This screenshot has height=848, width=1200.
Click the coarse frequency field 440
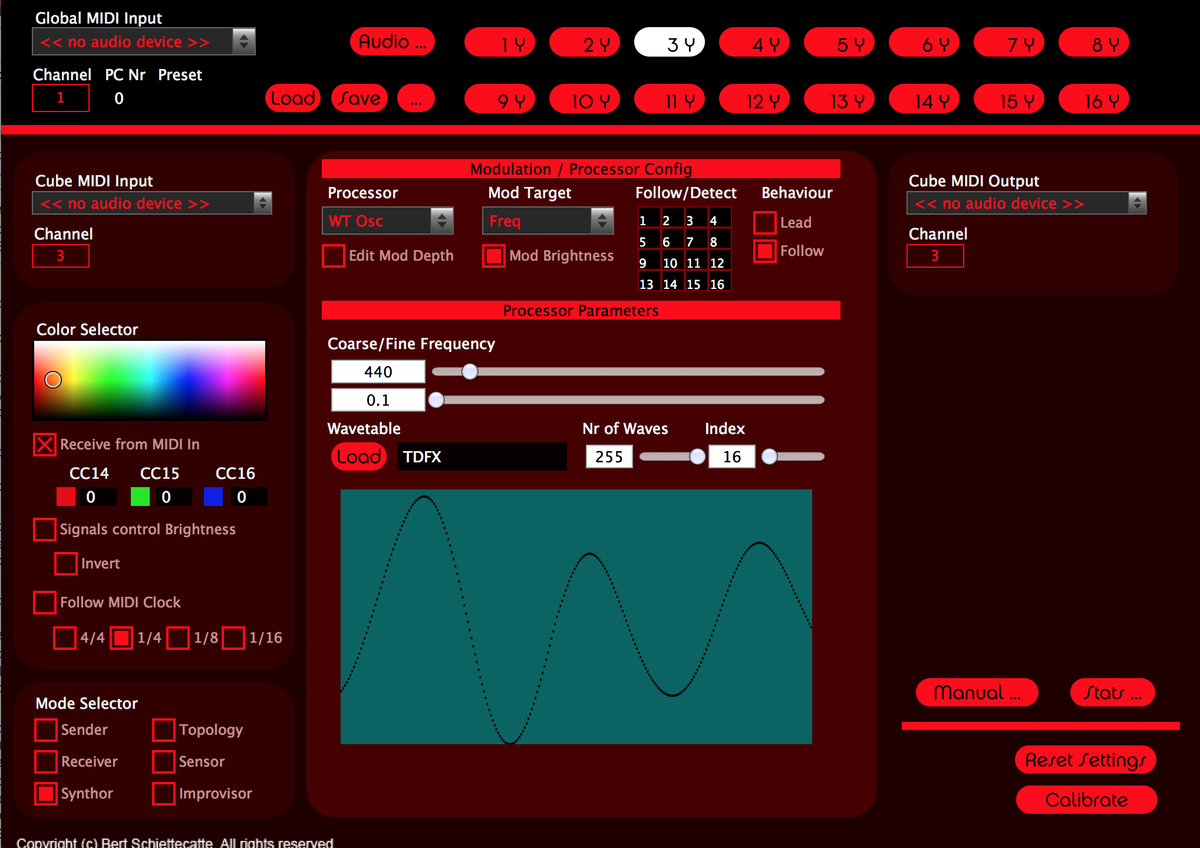(x=378, y=372)
